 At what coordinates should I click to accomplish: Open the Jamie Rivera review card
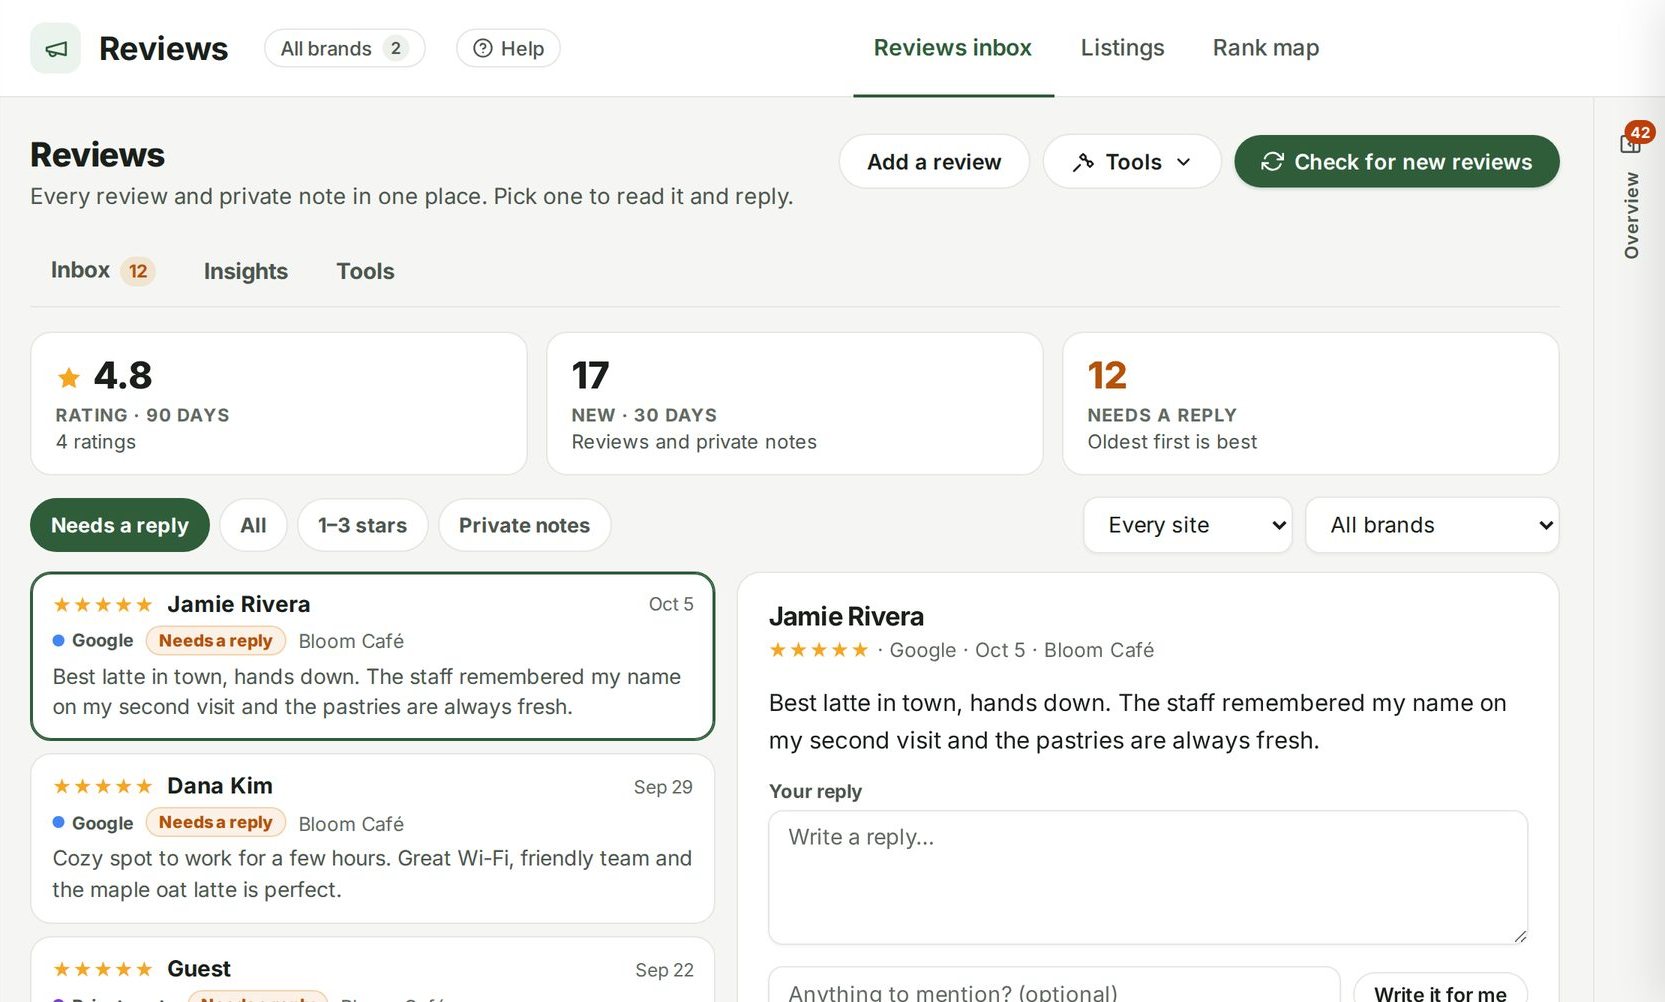(373, 656)
